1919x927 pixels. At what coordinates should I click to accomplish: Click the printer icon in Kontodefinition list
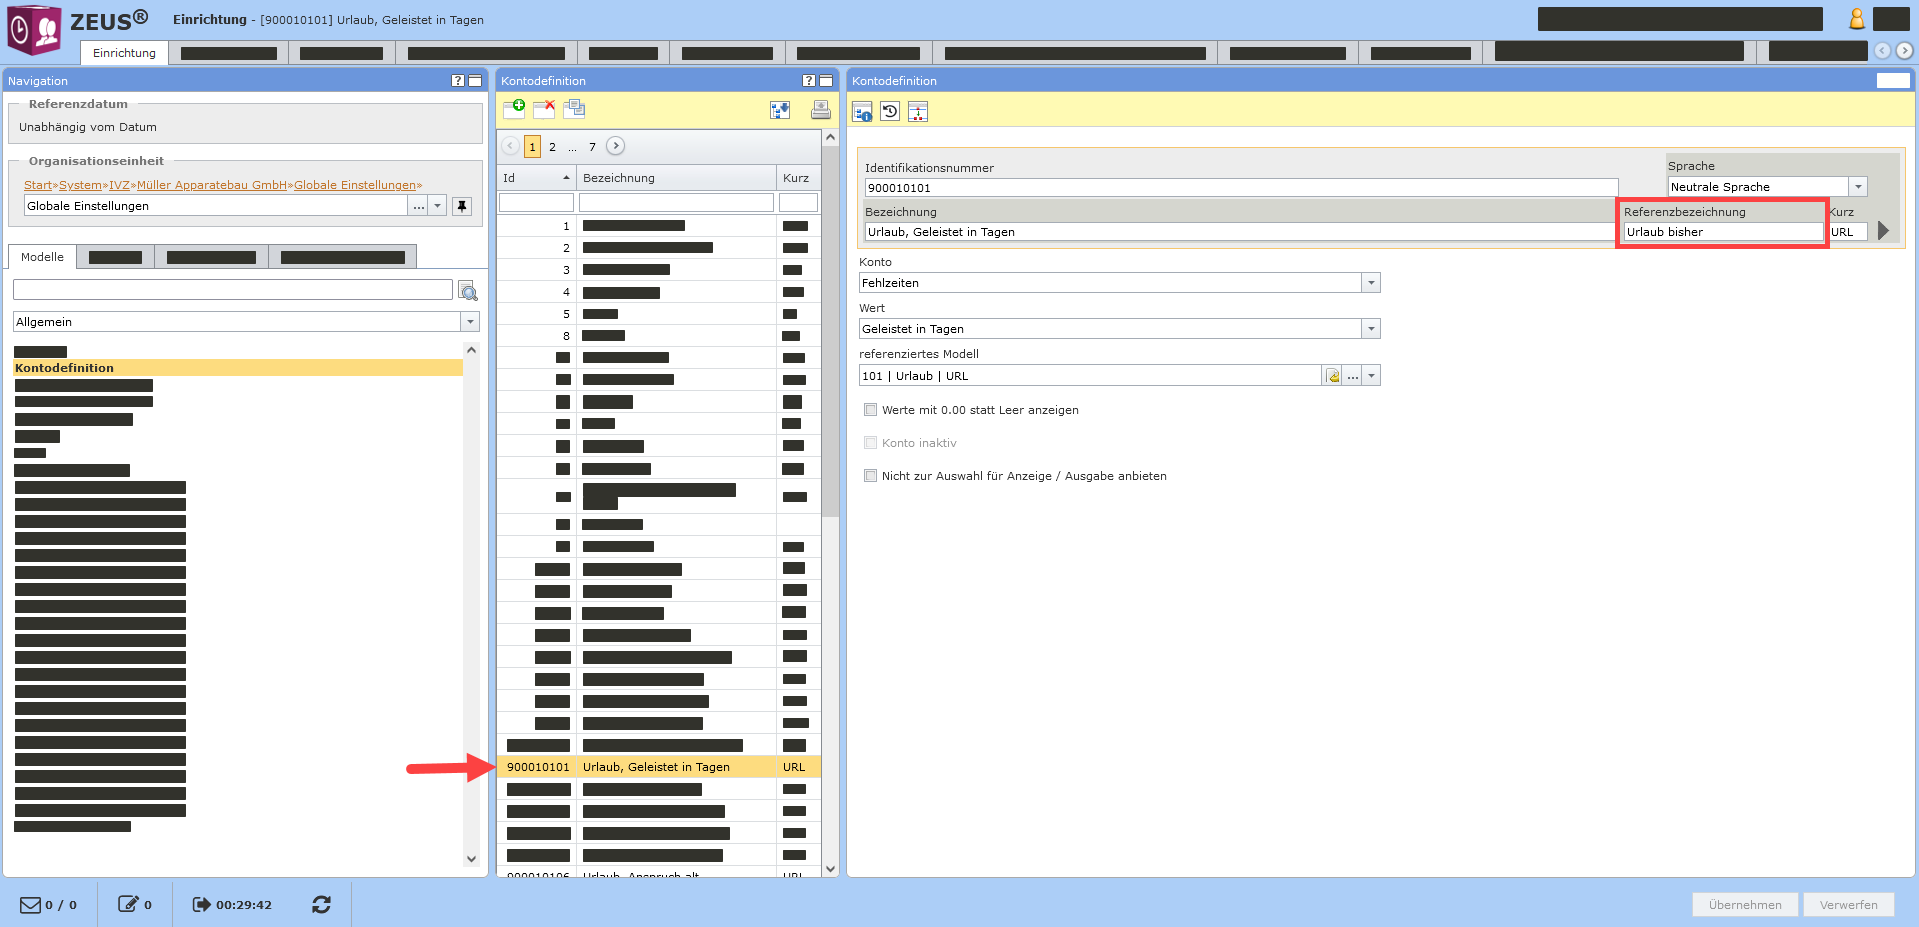pyautogui.click(x=820, y=110)
